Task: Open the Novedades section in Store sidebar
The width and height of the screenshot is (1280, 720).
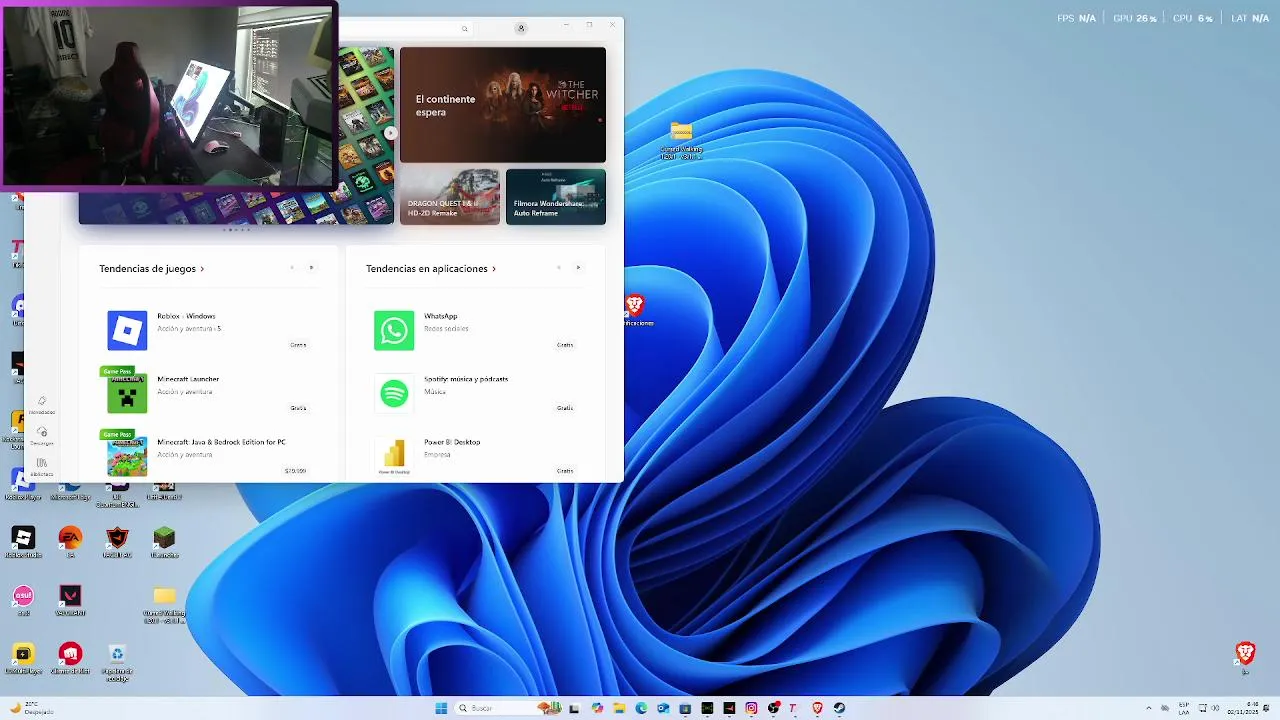Action: (42, 404)
